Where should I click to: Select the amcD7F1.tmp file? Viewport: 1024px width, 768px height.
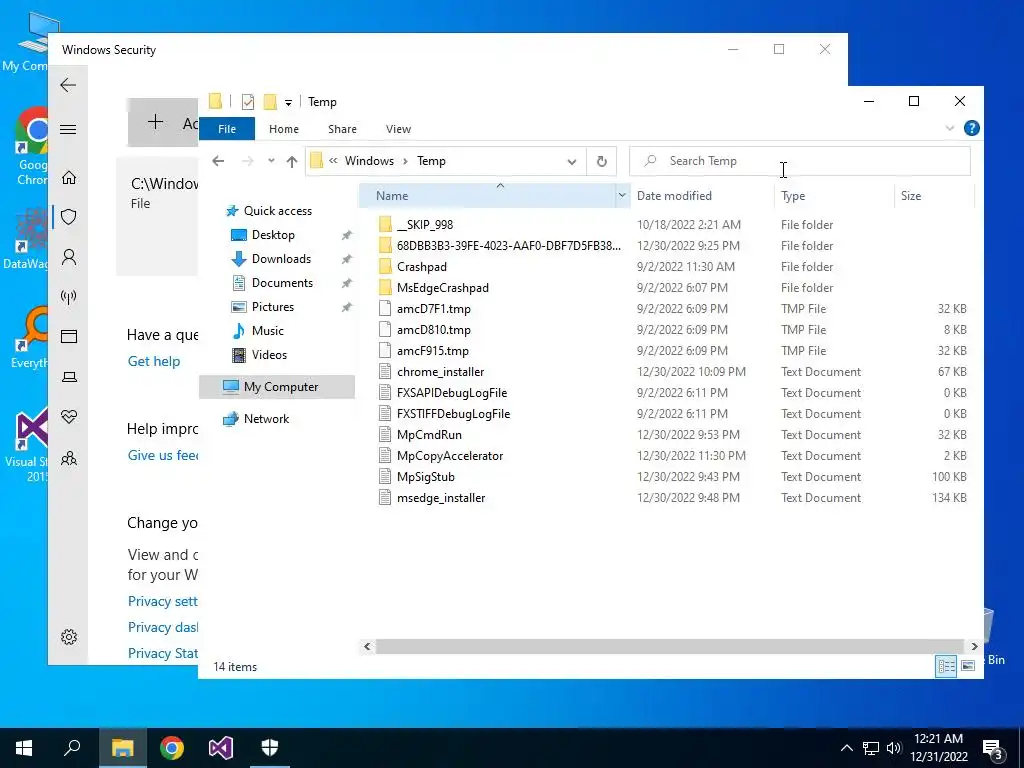coord(434,308)
